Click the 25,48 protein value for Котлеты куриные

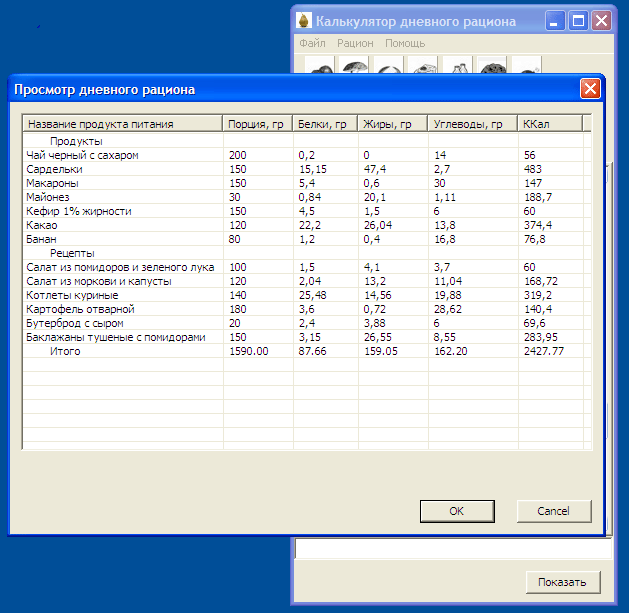[x=312, y=295]
